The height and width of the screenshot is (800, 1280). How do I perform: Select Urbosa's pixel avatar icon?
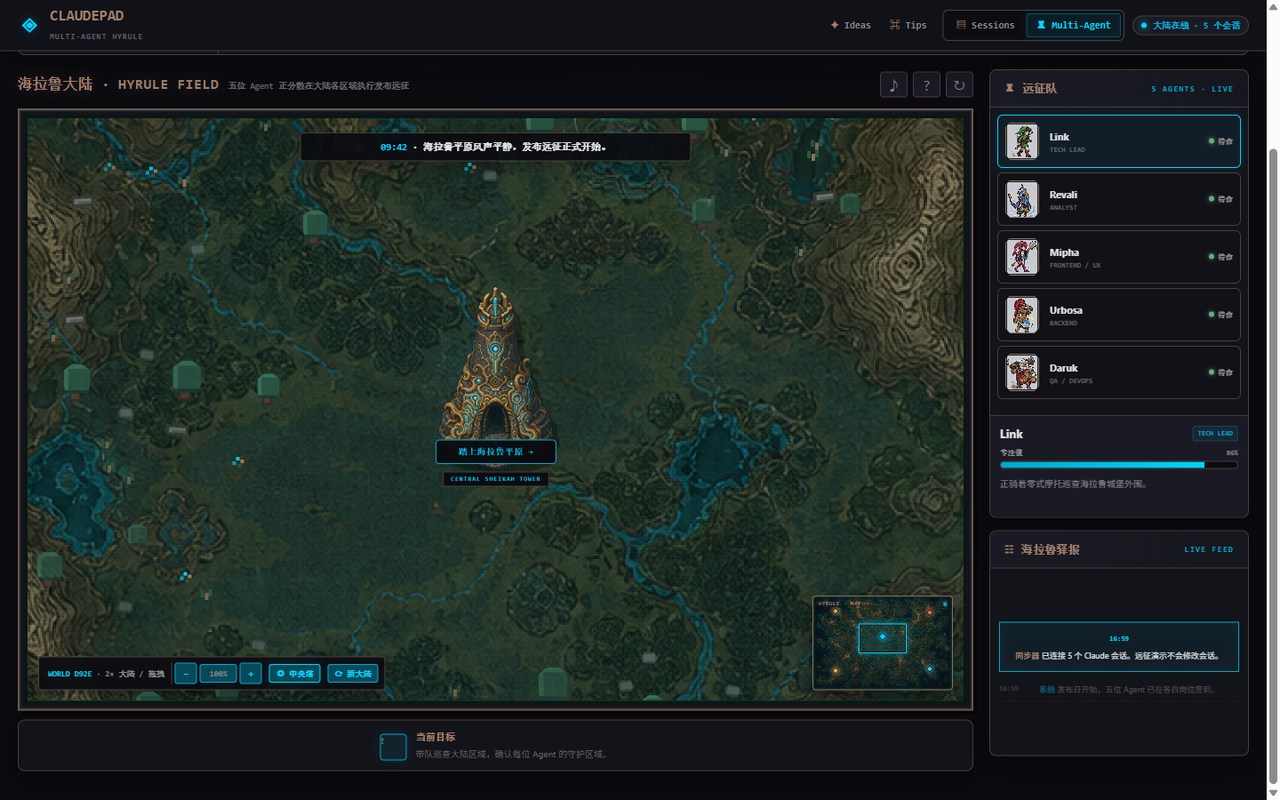pyautogui.click(x=1022, y=315)
